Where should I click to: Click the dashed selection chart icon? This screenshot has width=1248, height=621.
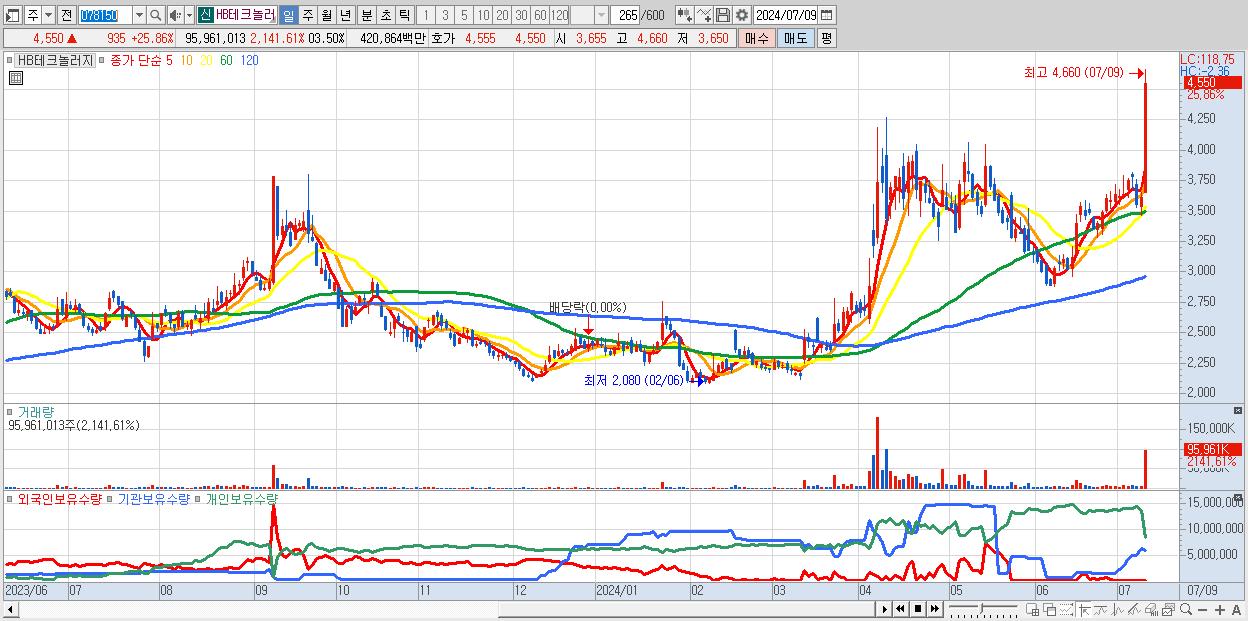coord(1066,609)
